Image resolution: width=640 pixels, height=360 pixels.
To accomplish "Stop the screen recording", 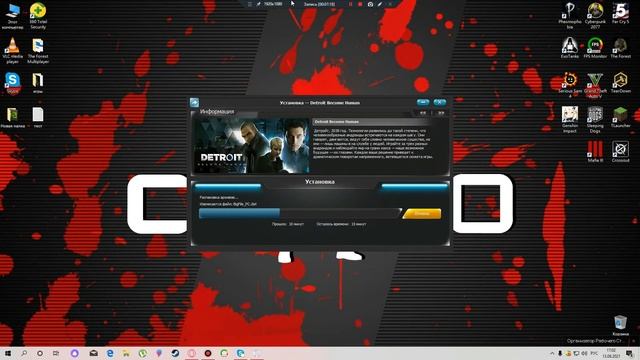I will point(360,4).
